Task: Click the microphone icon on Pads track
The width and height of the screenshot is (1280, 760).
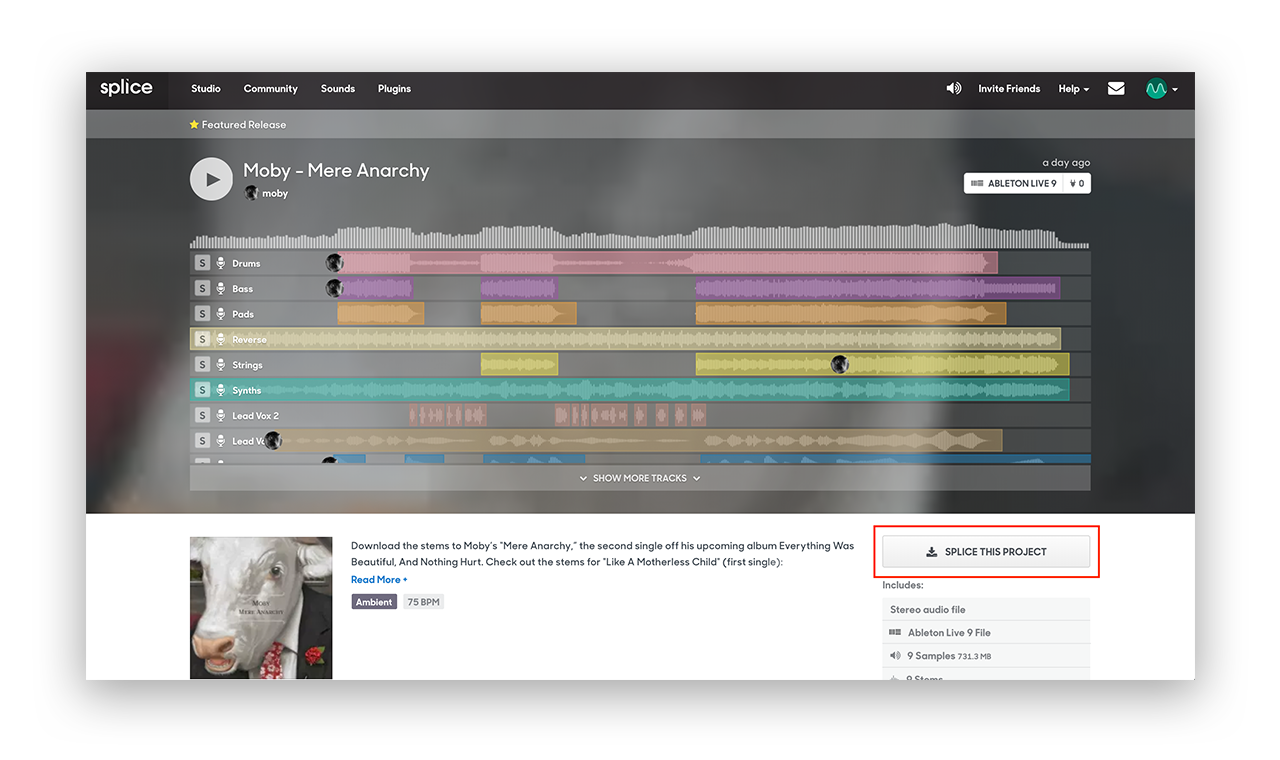Action: (221, 314)
